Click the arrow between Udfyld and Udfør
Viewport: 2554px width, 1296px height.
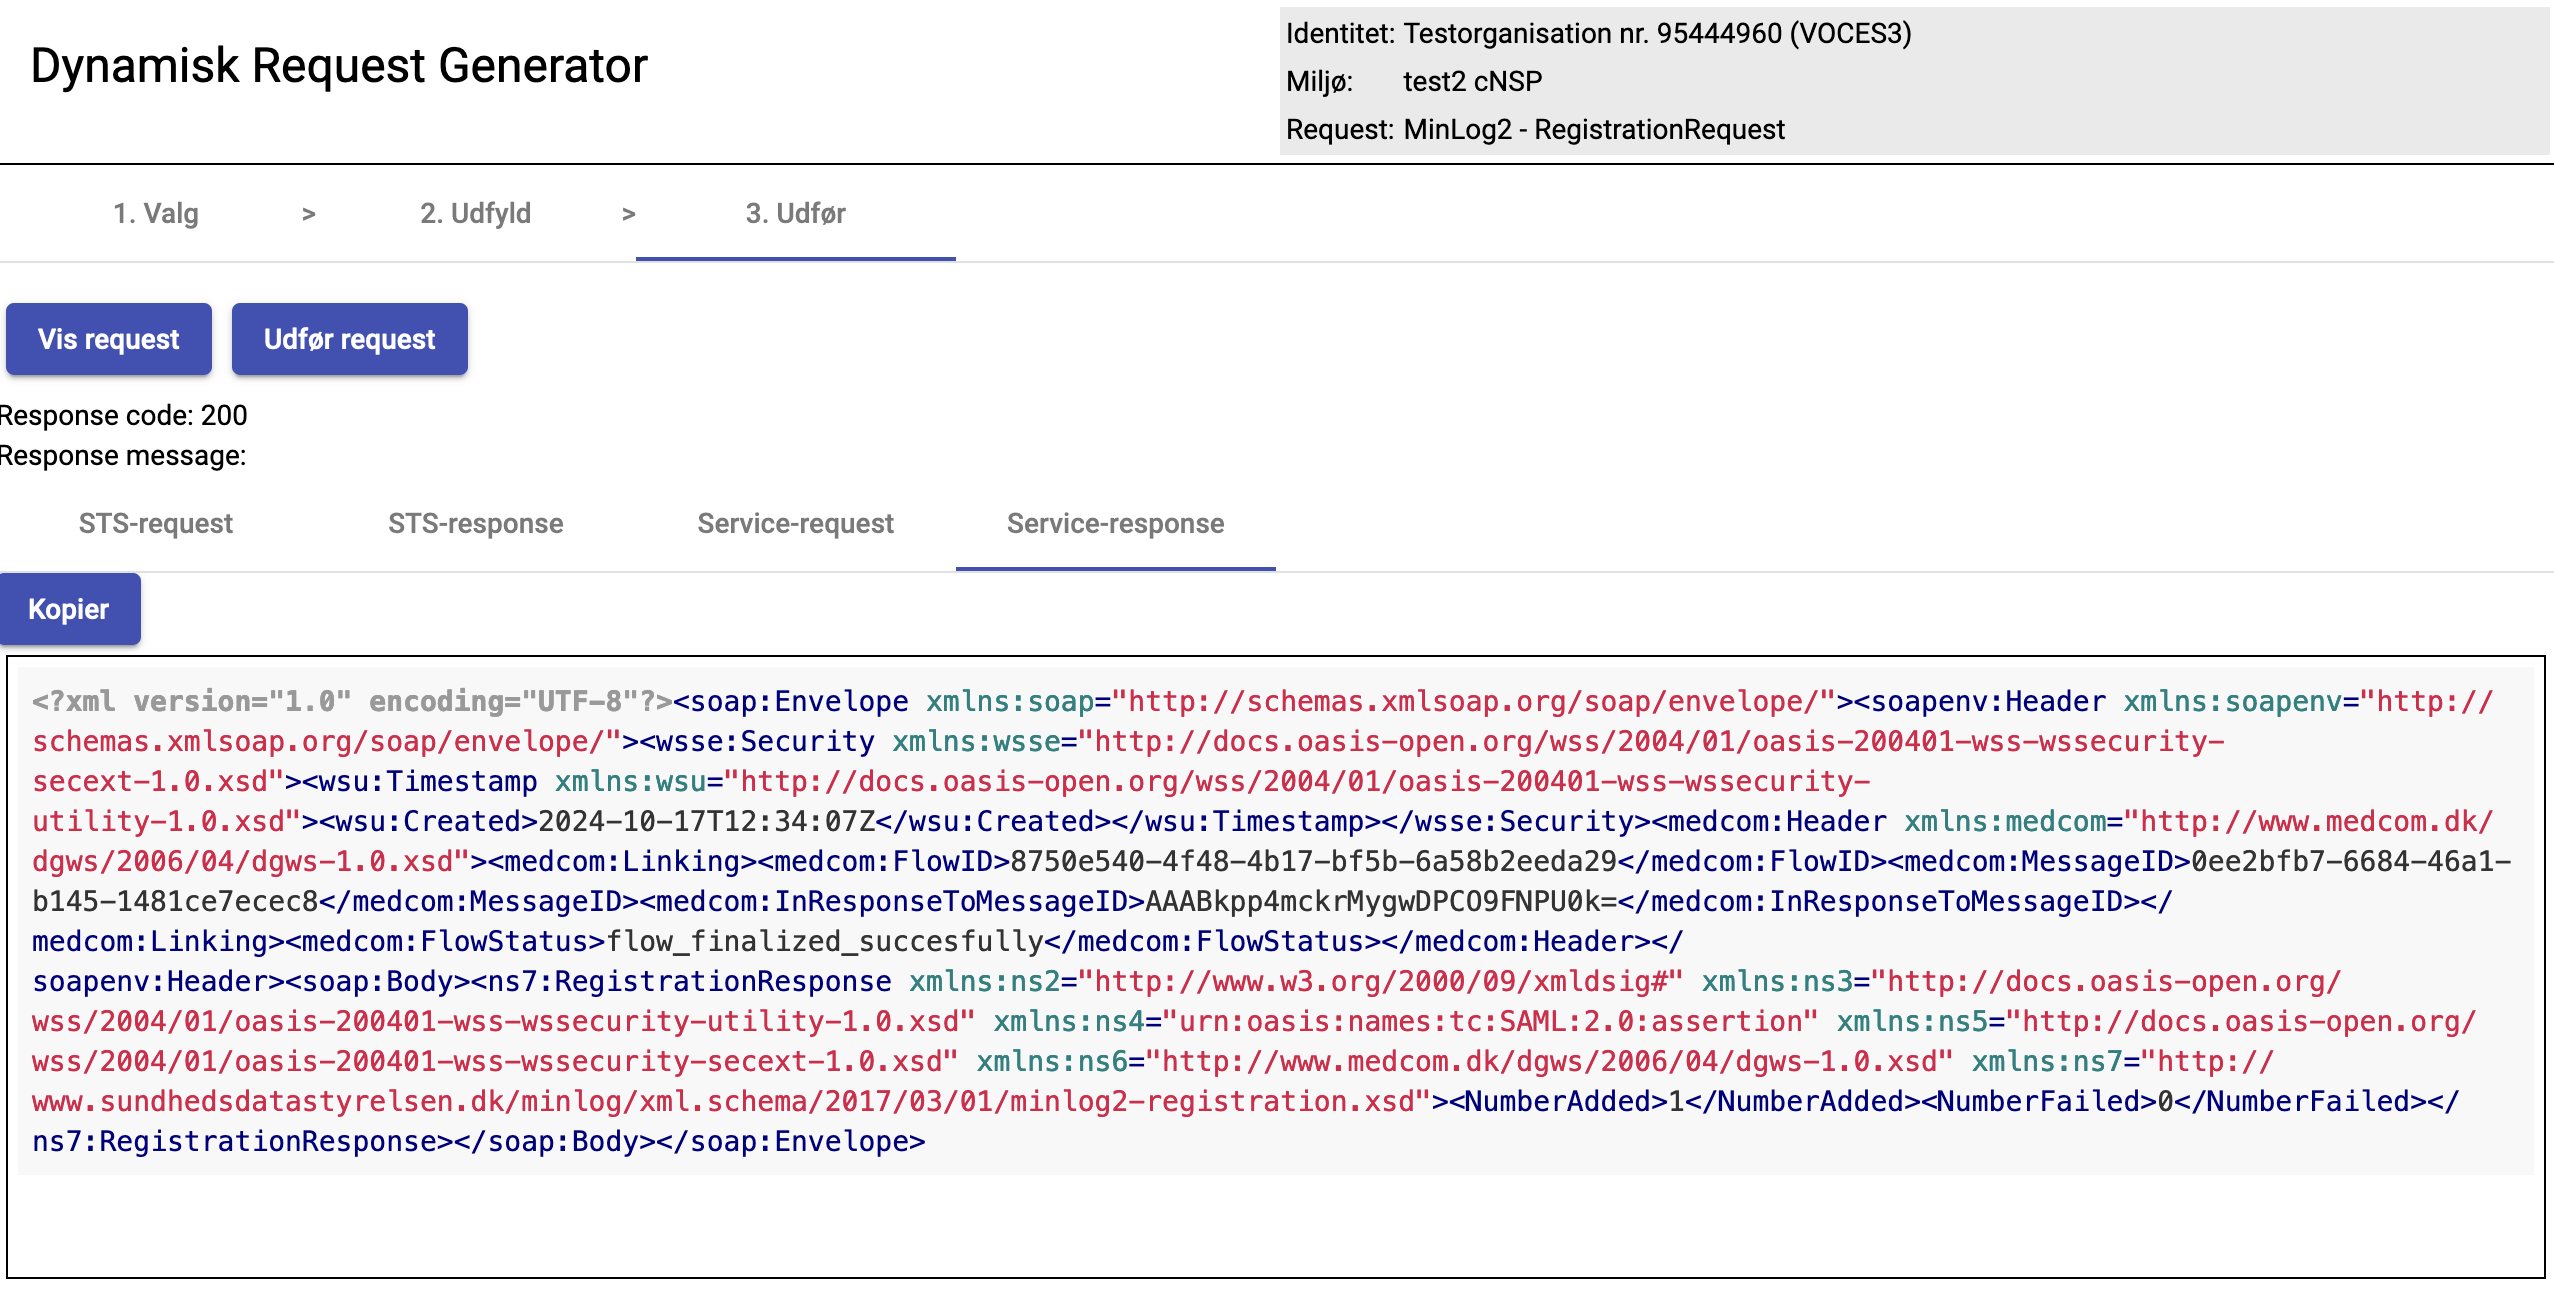629,214
